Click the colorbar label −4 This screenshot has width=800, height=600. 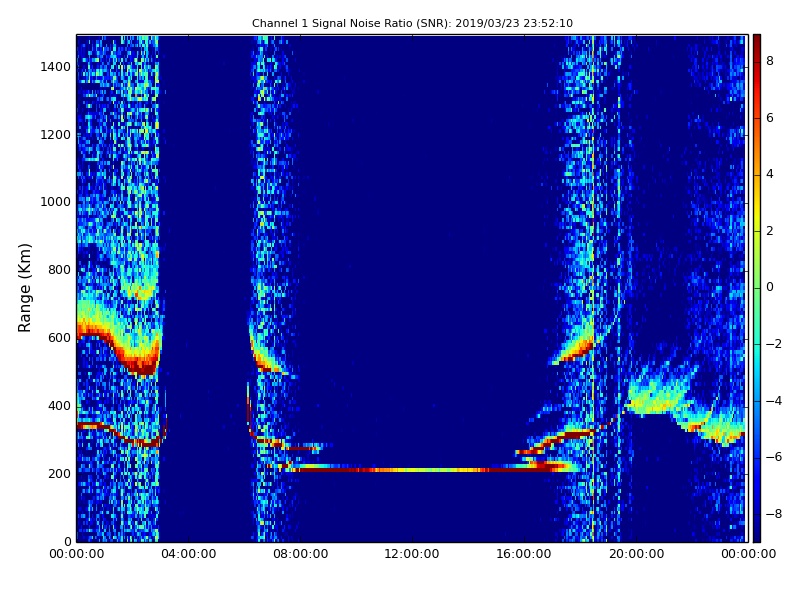[773, 401]
